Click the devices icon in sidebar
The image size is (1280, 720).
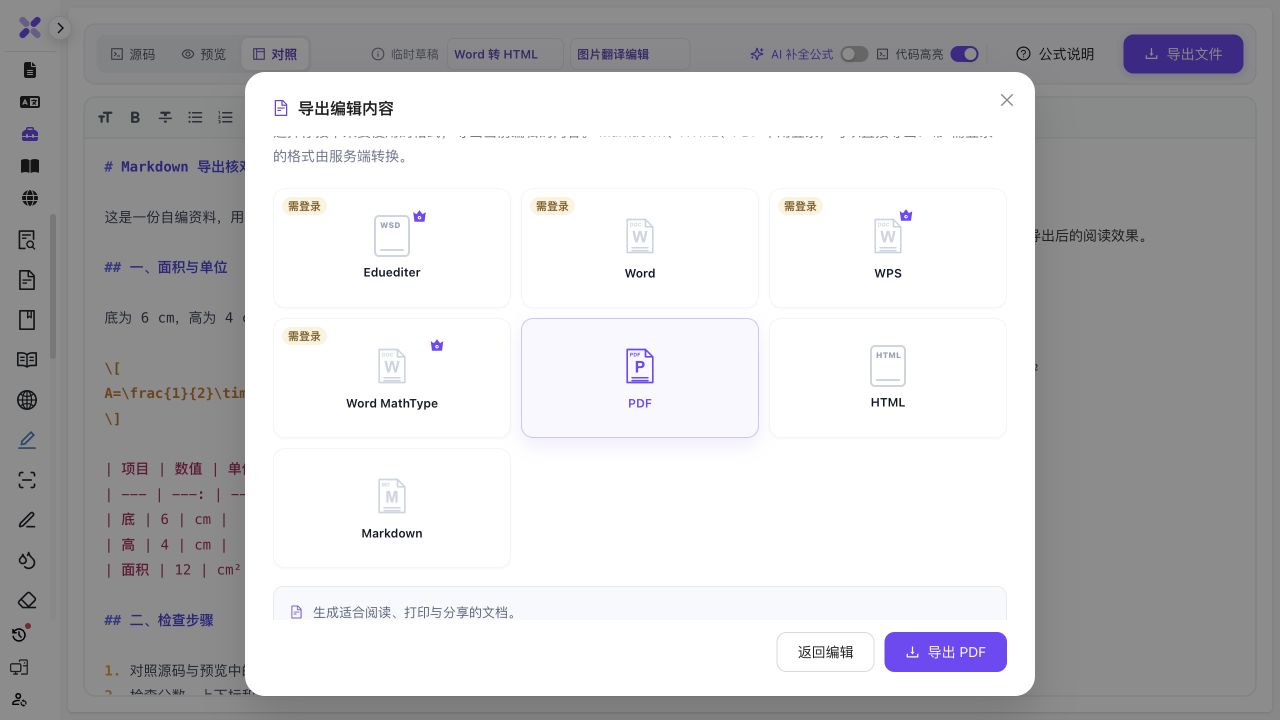[x=19, y=667]
